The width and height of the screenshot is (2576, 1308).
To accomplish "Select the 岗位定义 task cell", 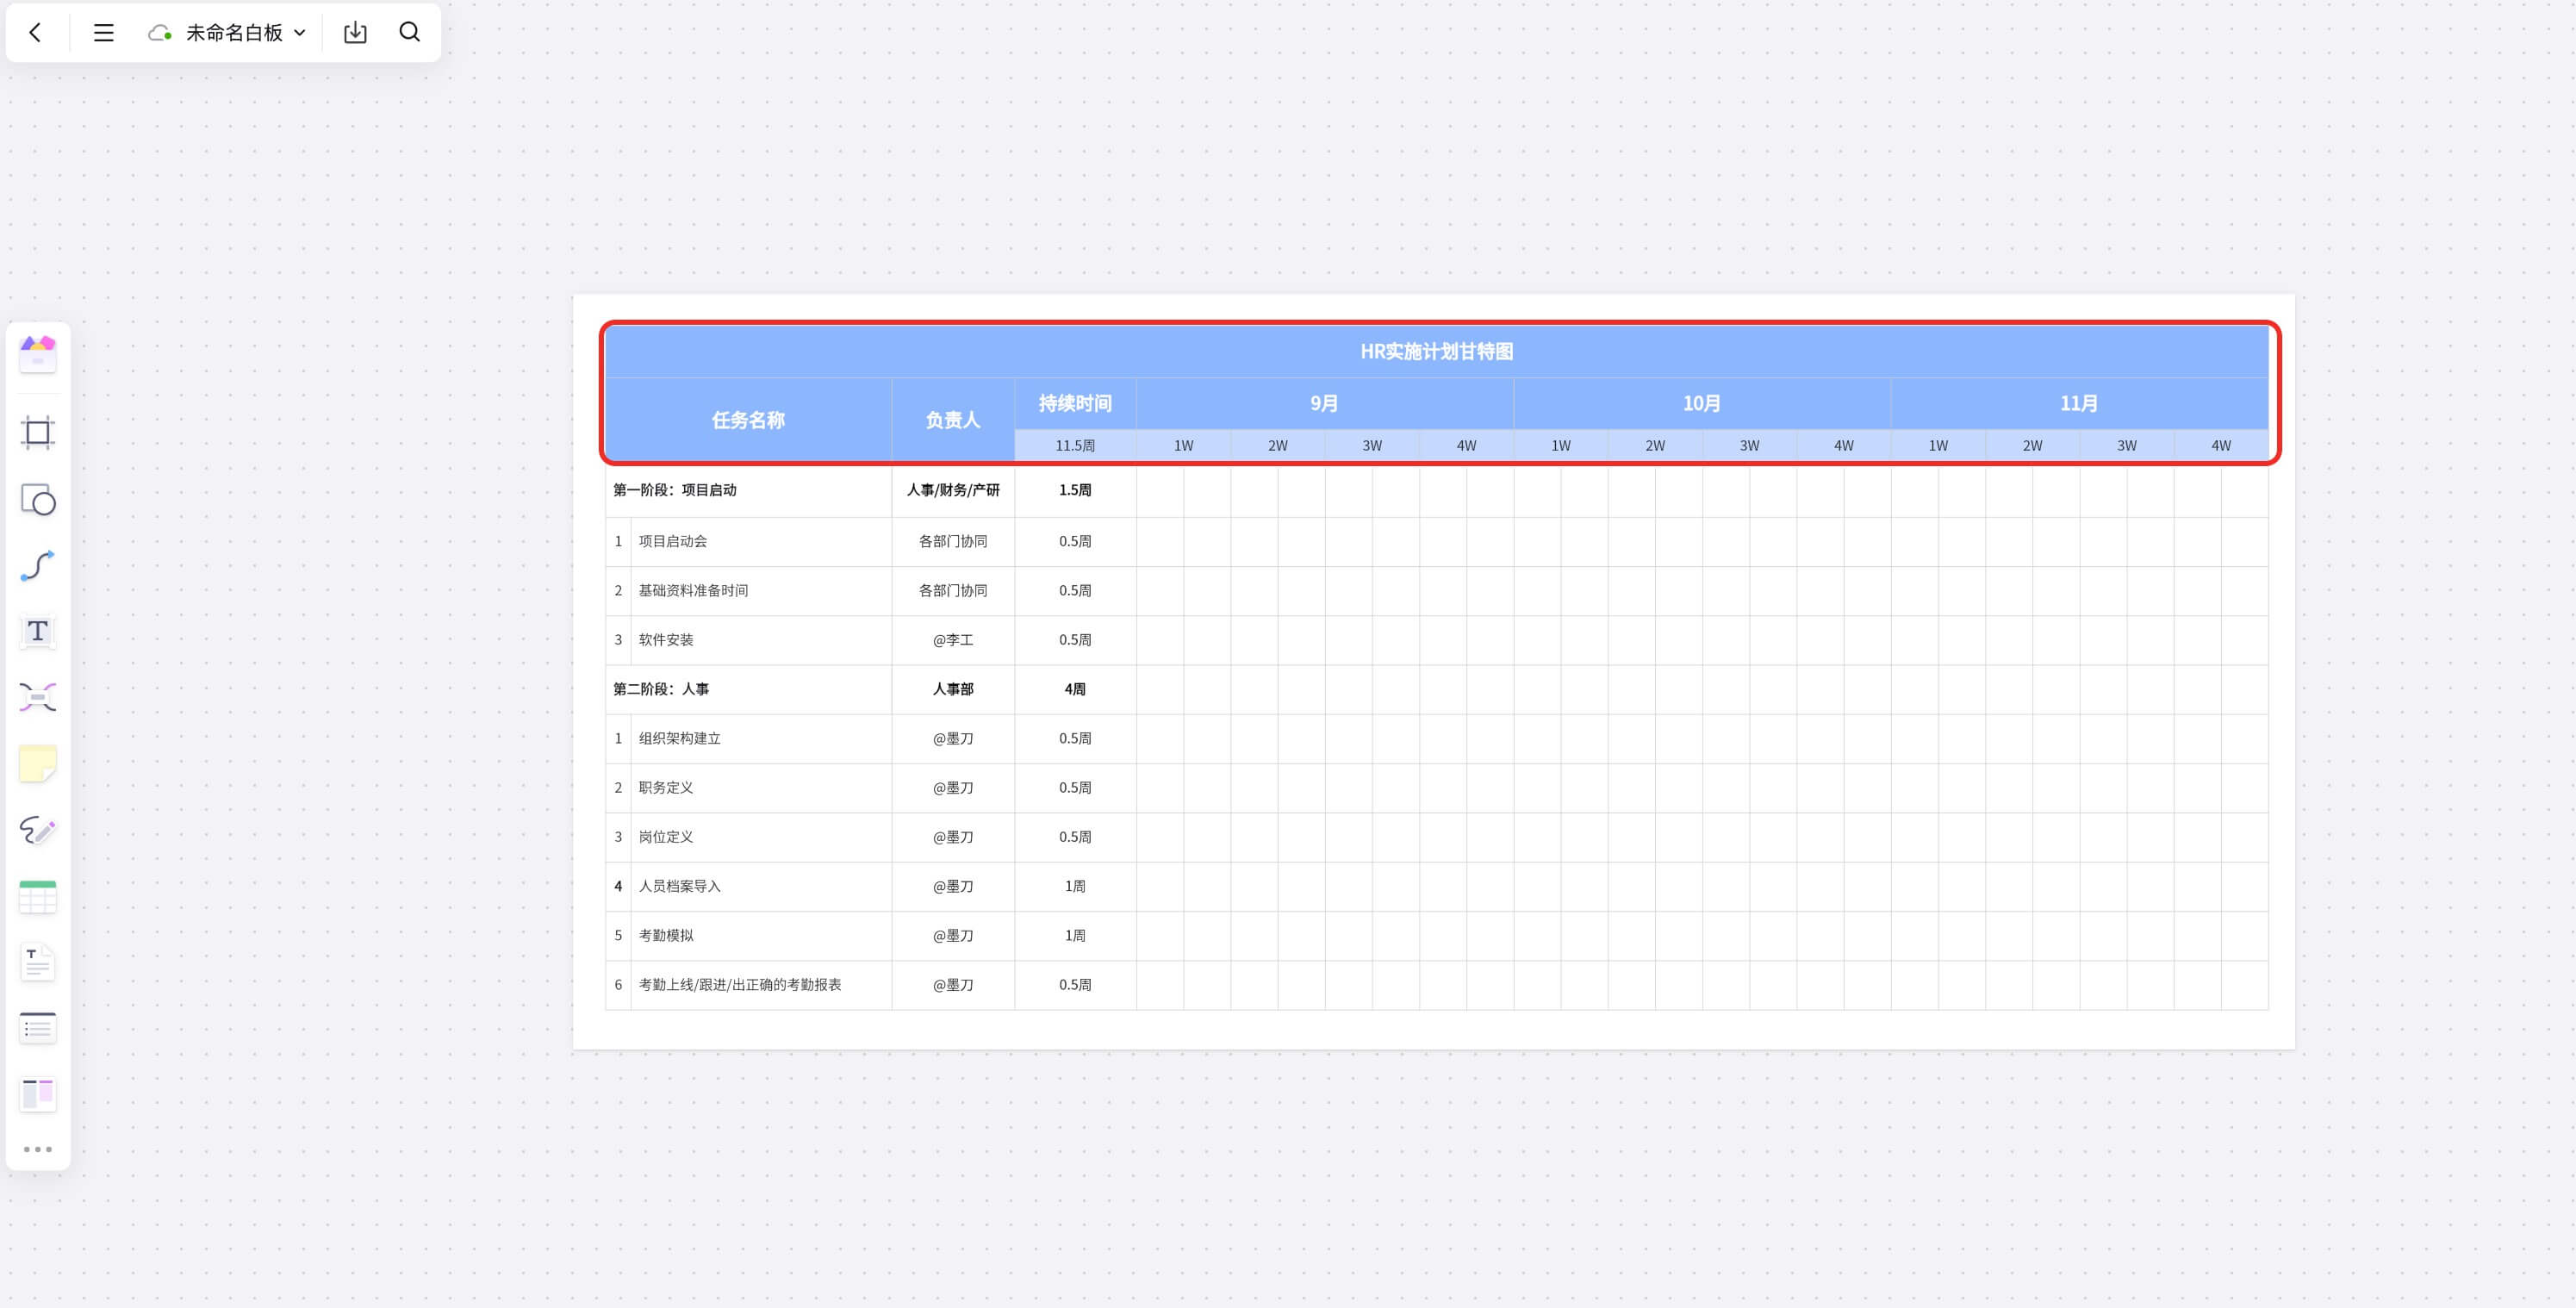I will click(761, 837).
